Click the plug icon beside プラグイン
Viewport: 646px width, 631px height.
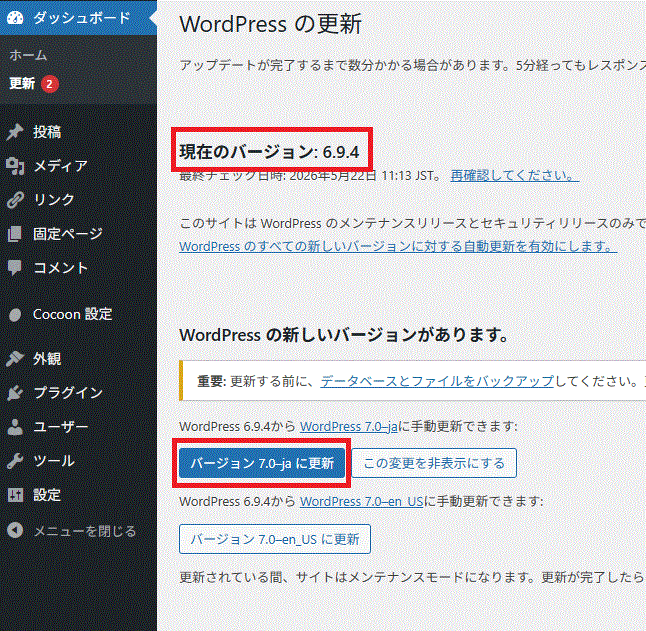[x=15, y=393]
